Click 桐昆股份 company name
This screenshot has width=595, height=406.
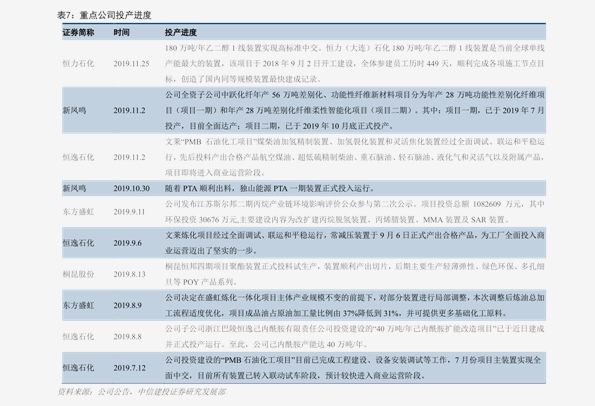[78, 274]
